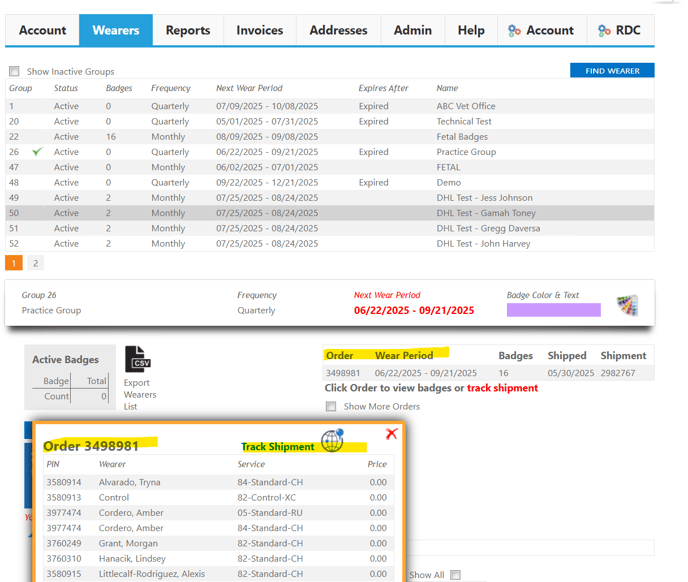Click Export Wearers List link
Image resolution: width=688 pixels, height=582 pixels.
(140, 395)
